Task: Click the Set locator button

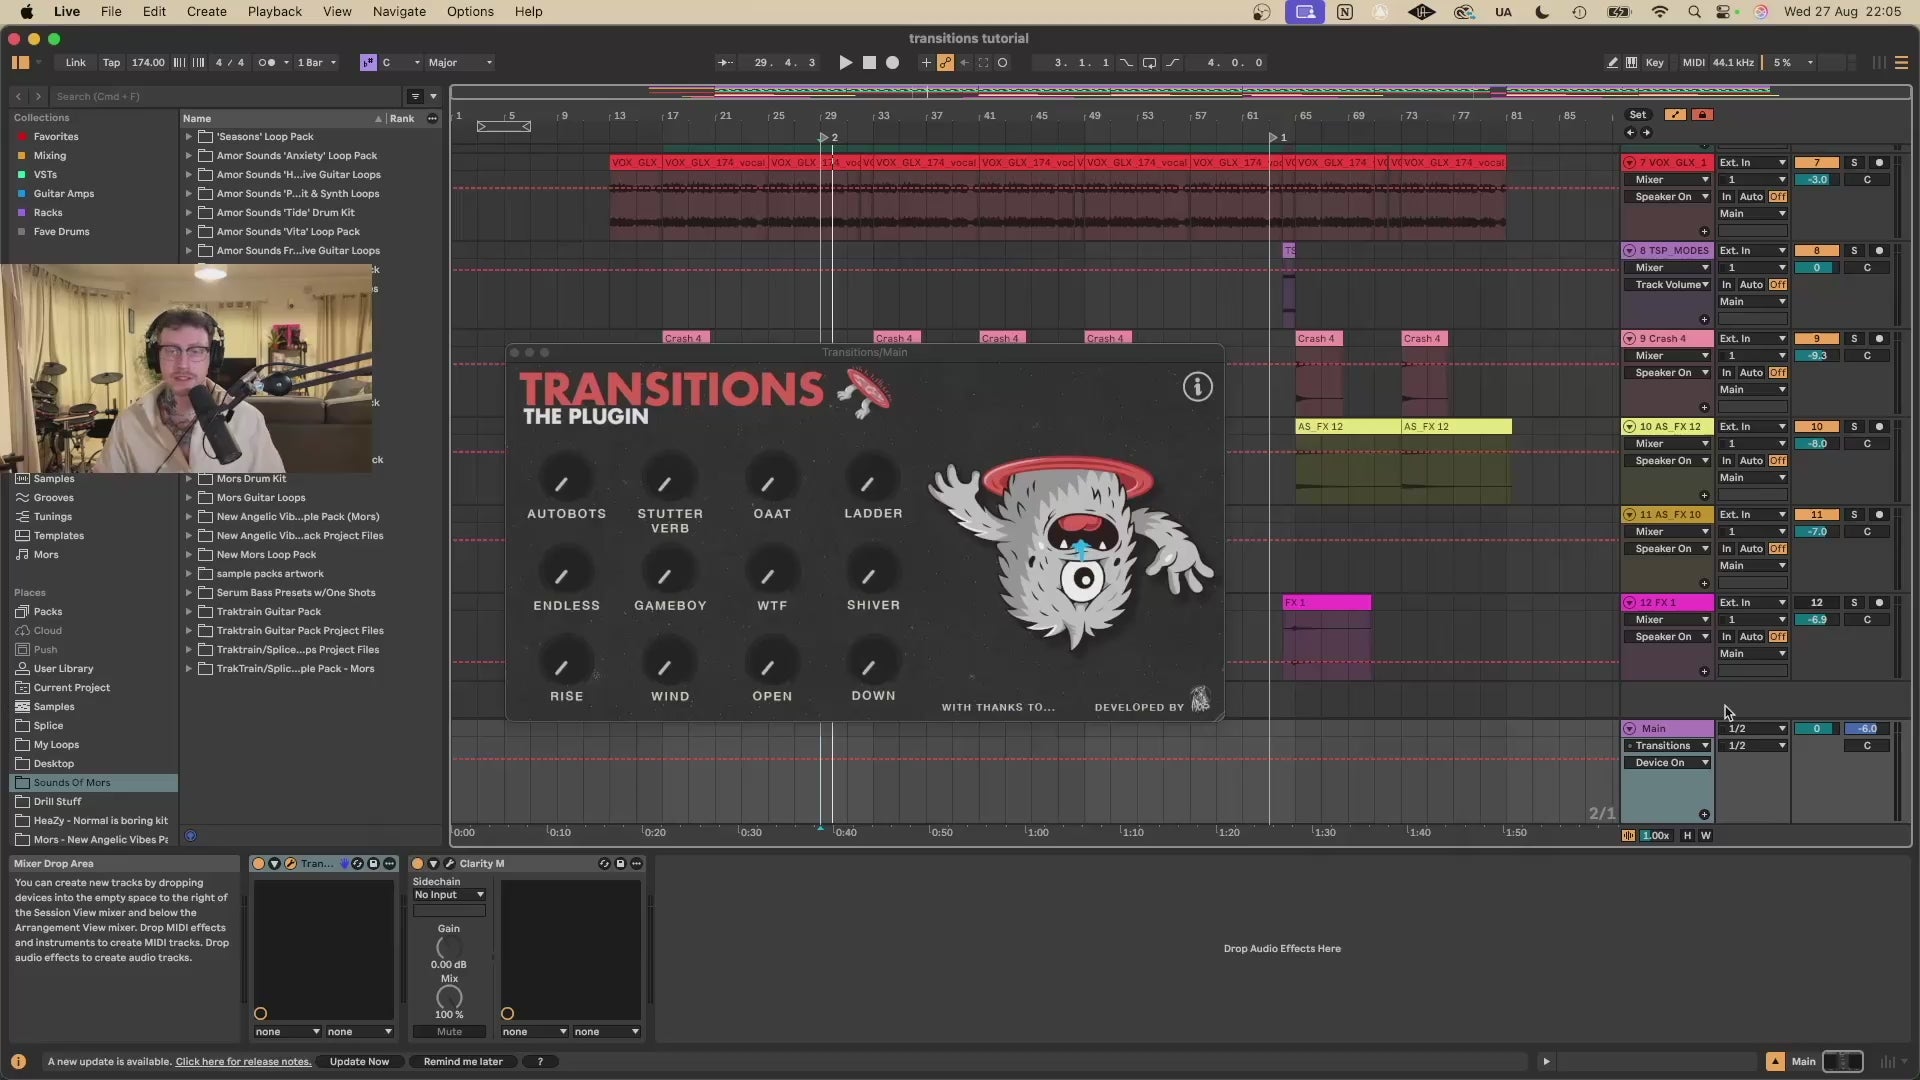Action: tap(1638, 115)
